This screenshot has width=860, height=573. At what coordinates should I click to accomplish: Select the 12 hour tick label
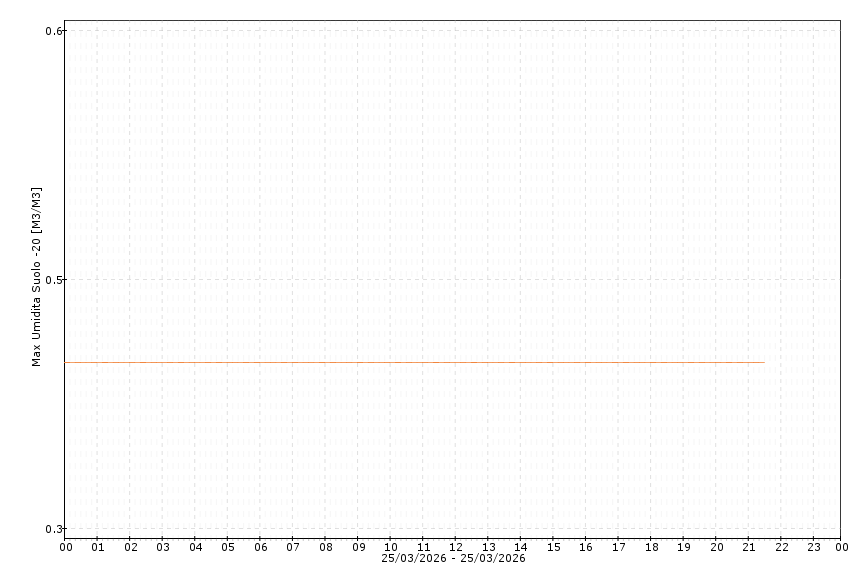click(456, 547)
